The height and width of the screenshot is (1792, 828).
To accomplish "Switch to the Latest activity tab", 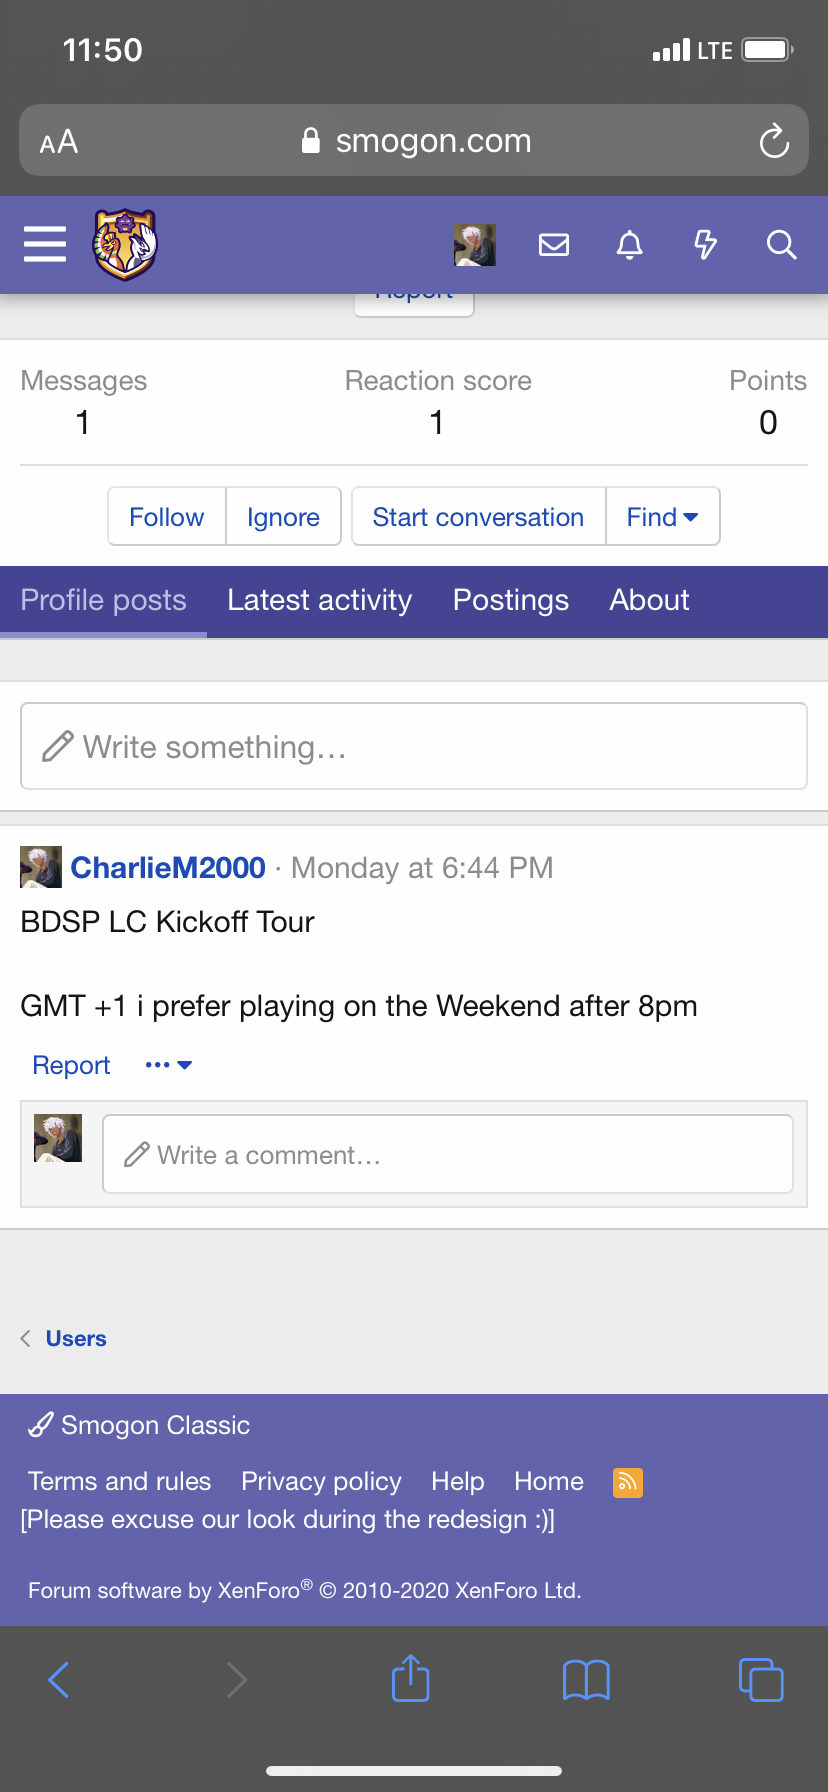I will (x=319, y=600).
